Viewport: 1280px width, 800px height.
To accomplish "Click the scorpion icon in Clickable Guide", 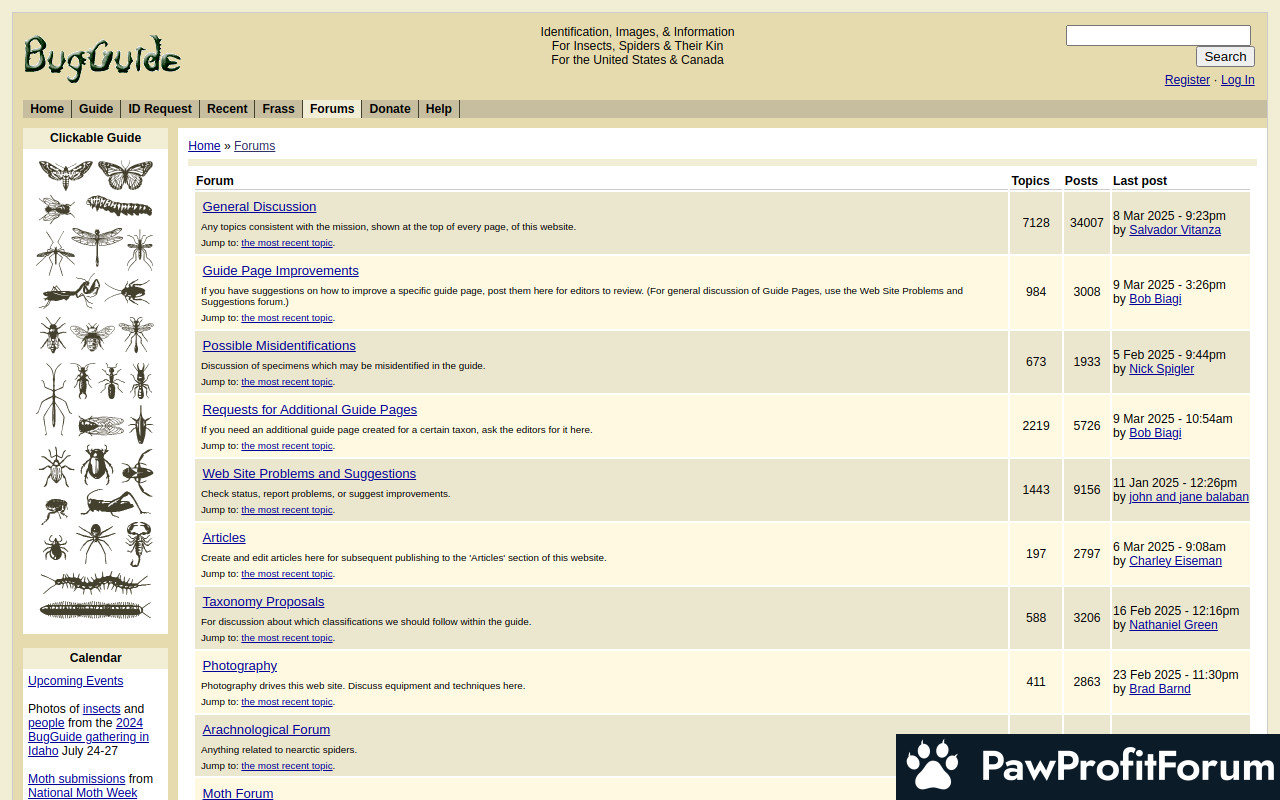I will pos(138,543).
